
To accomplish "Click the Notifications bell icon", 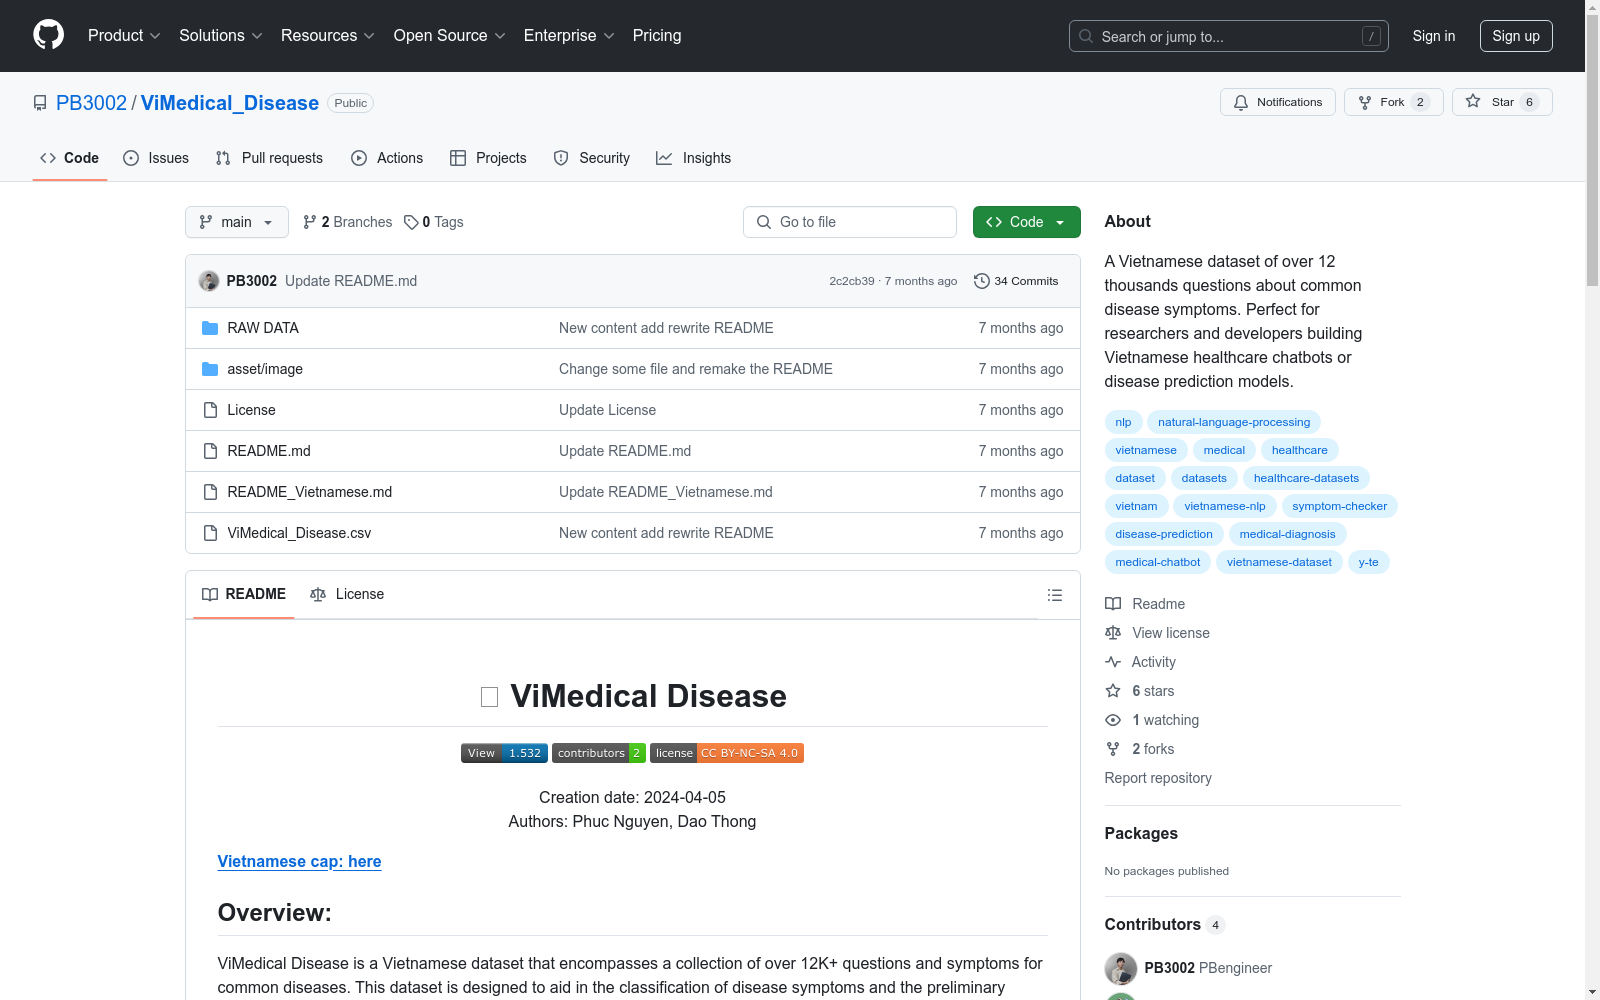I will point(1241,102).
